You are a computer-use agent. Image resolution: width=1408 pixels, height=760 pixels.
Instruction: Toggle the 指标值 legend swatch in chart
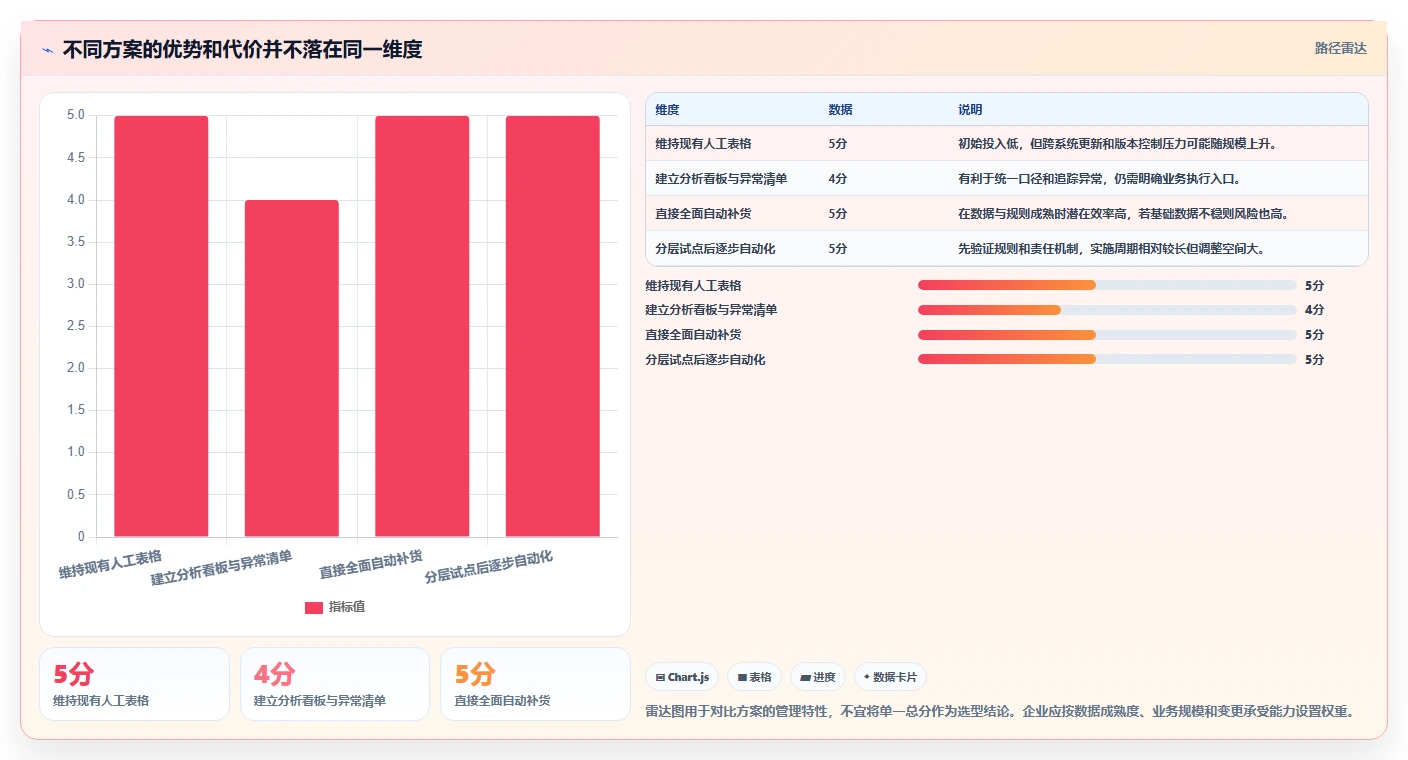pyautogui.click(x=314, y=607)
